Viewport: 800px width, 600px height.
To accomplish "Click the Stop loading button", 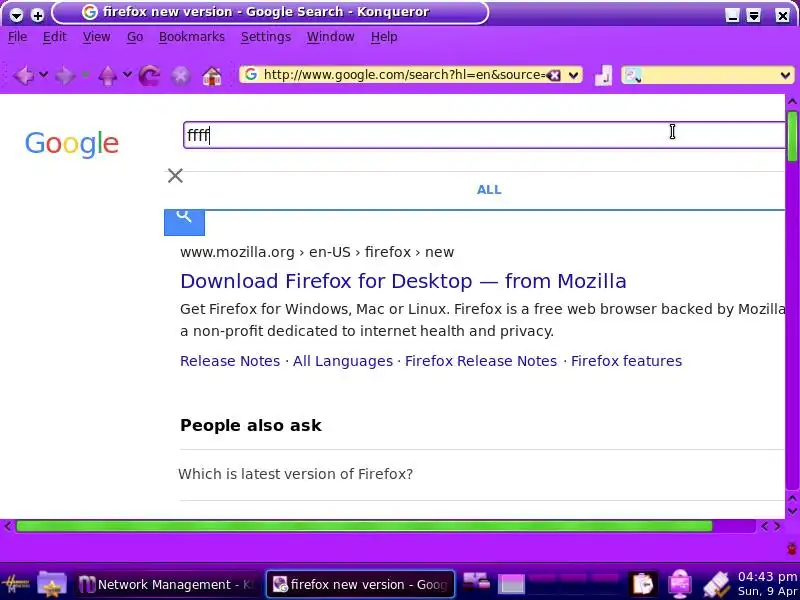I will [181, 76].
